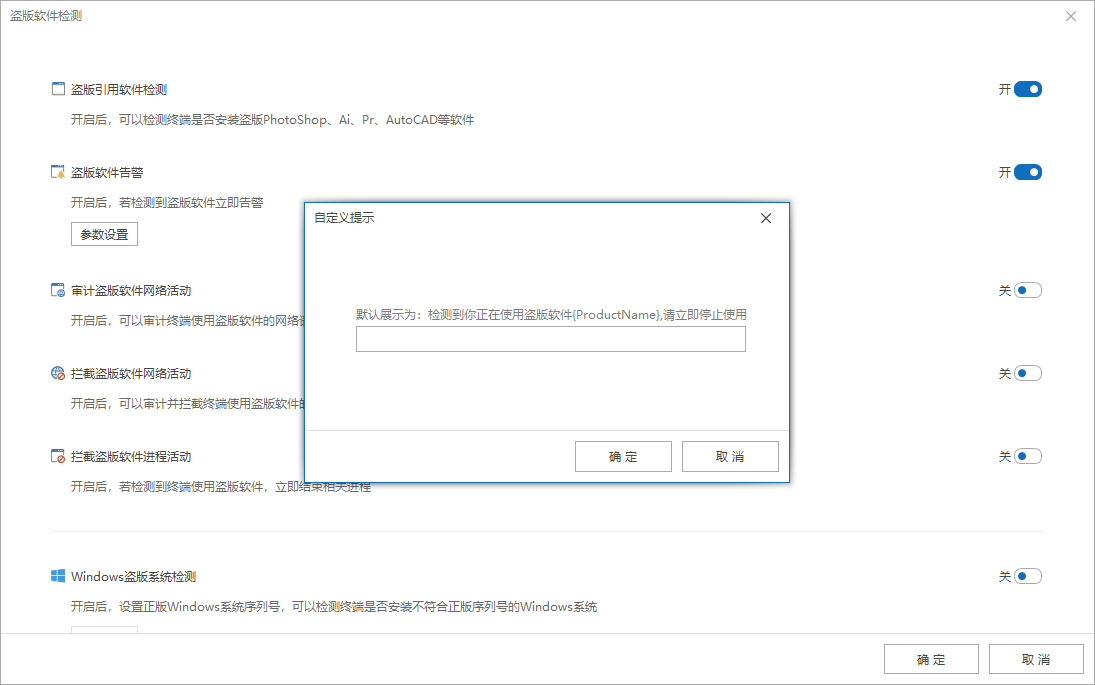Click the 审计盗版软件网络活动 icon

(58, 290)
